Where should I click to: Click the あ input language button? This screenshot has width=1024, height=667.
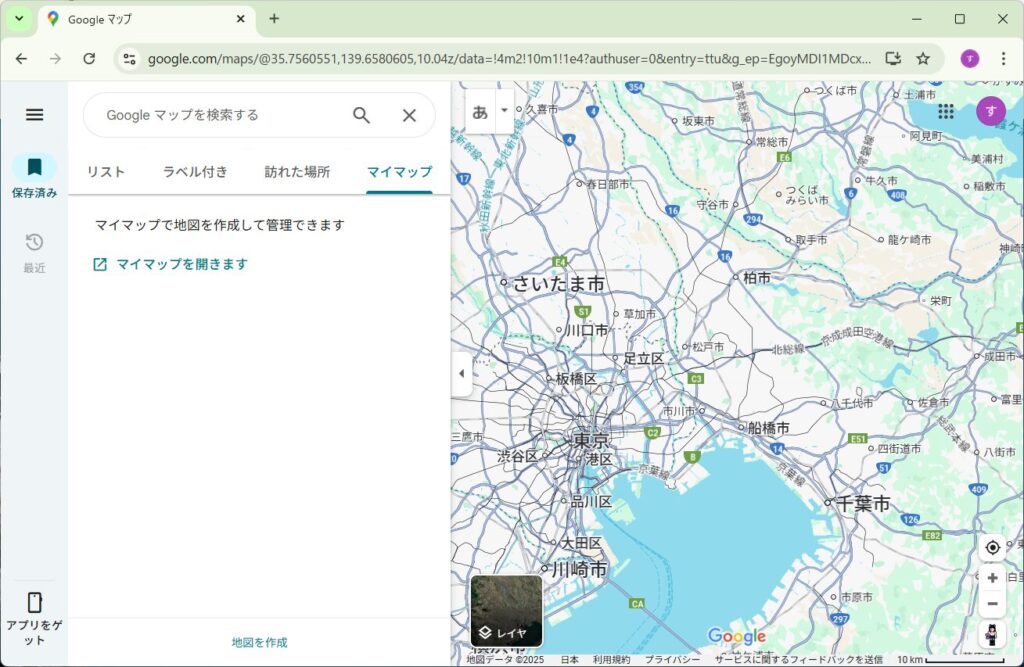click(x=480, y=112)
